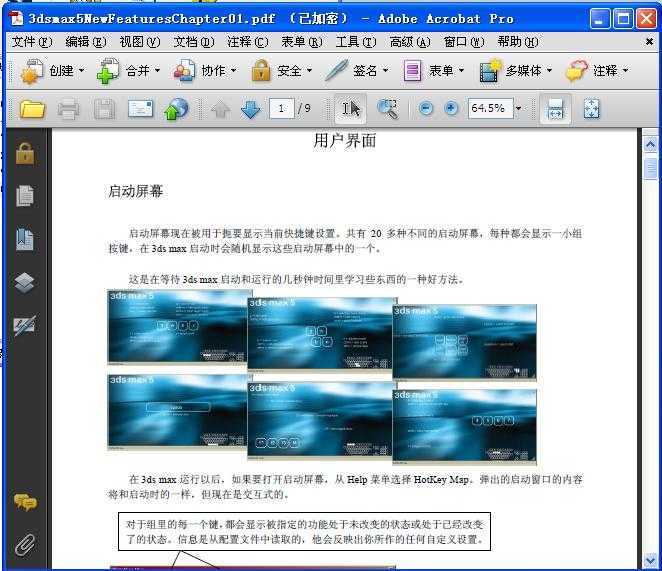
Task: Expand the 表单 toolbar dropdown arrow
Action: pos(461,71)
